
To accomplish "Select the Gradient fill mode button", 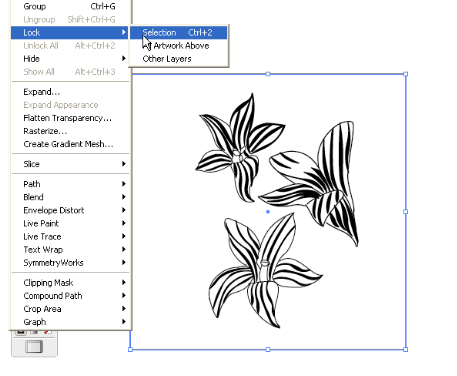I will coord(34,332).
